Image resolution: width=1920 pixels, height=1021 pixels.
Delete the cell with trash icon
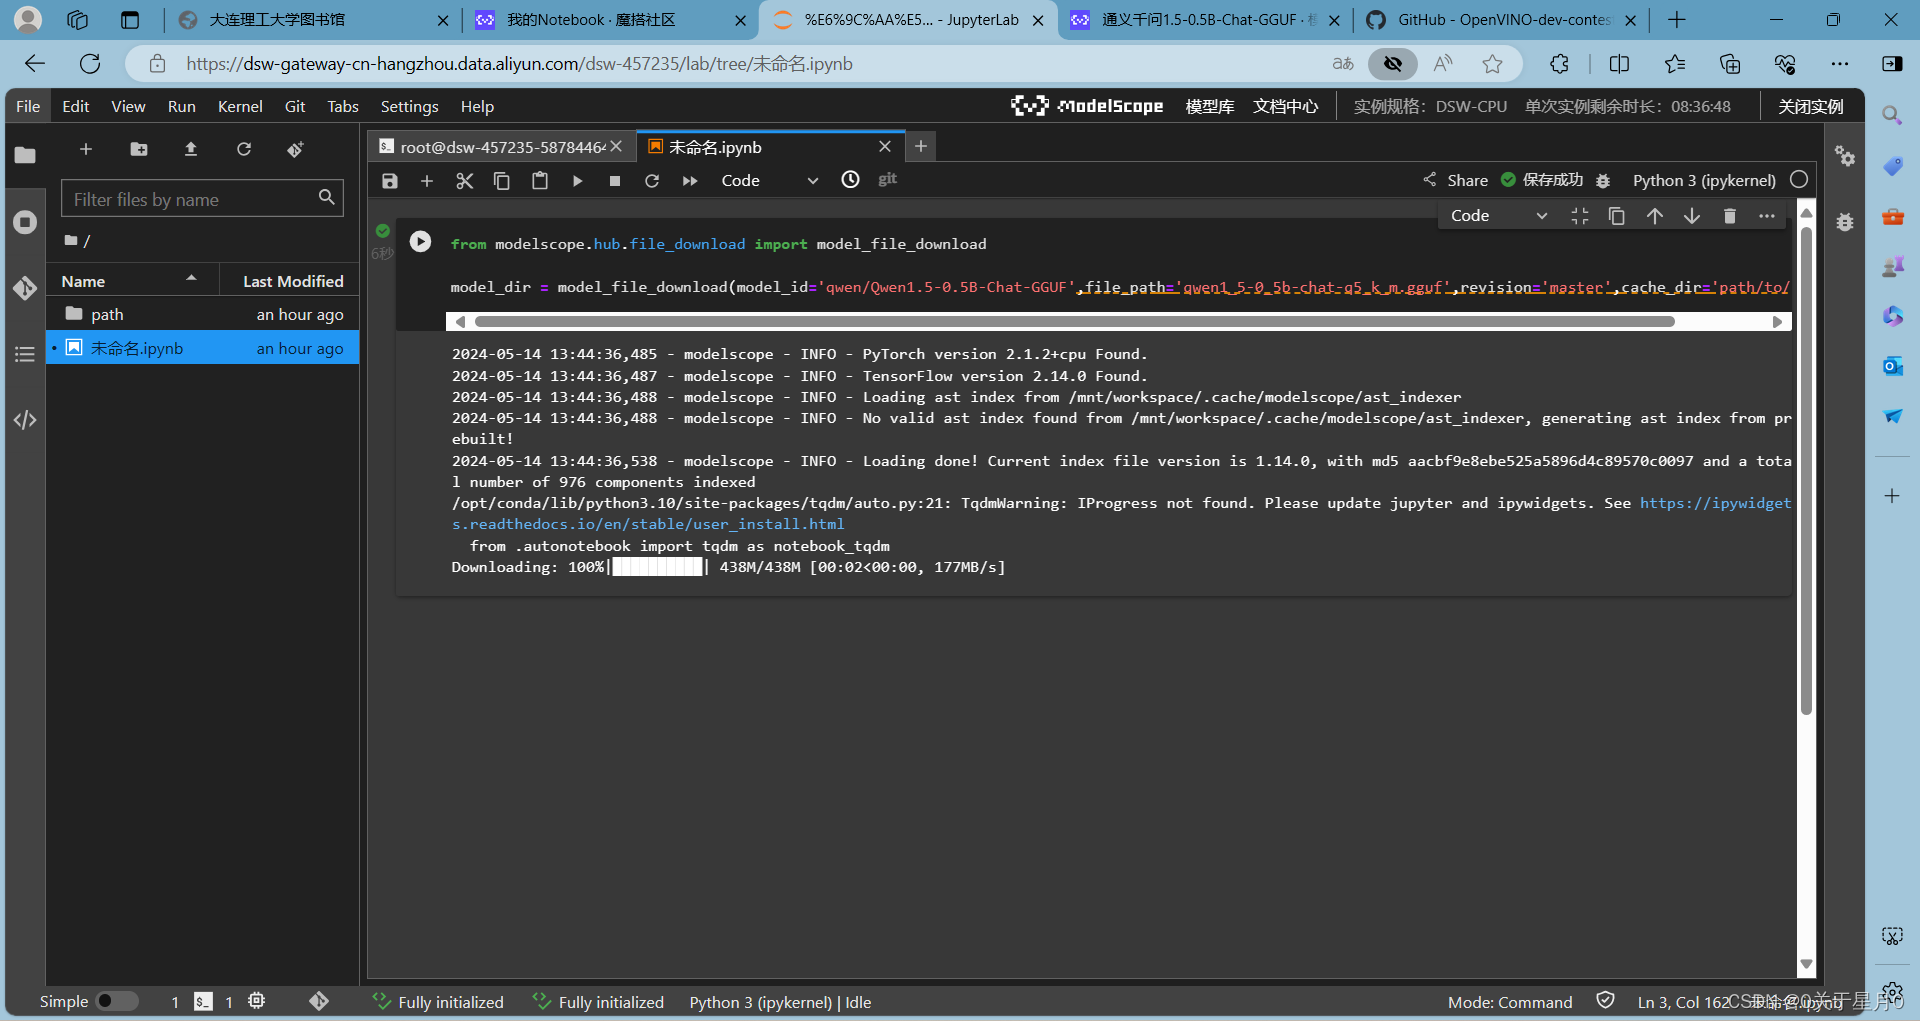[1730, 216]
